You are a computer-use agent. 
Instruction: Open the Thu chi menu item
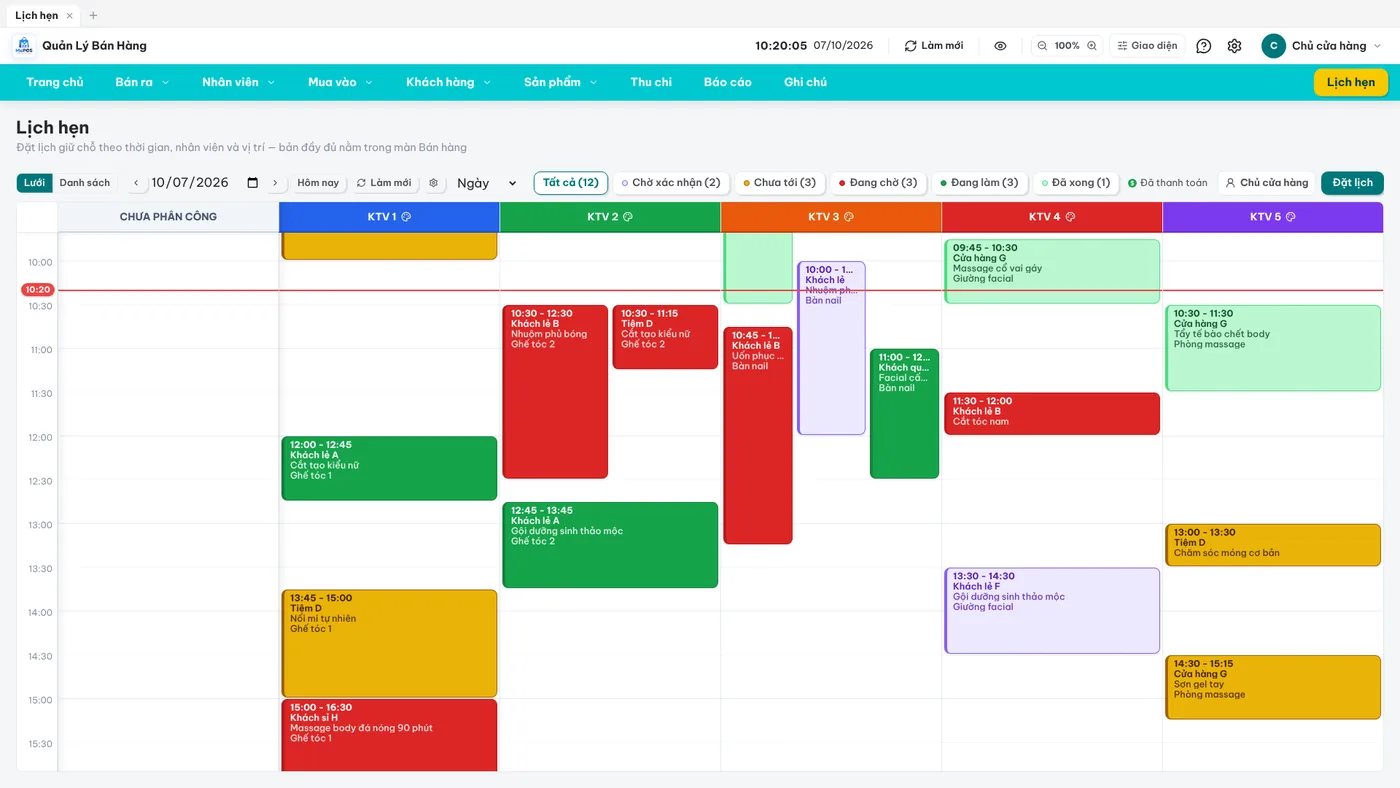(651, 82)
